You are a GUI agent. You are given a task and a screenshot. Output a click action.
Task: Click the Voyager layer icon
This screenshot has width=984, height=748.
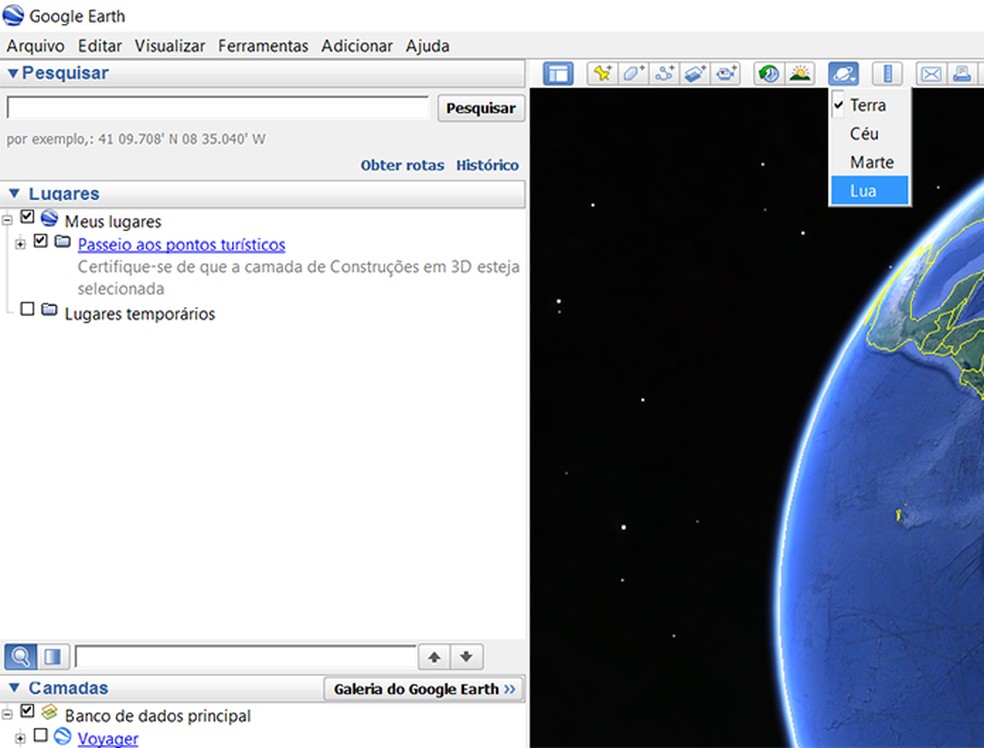tap(62, 735)
